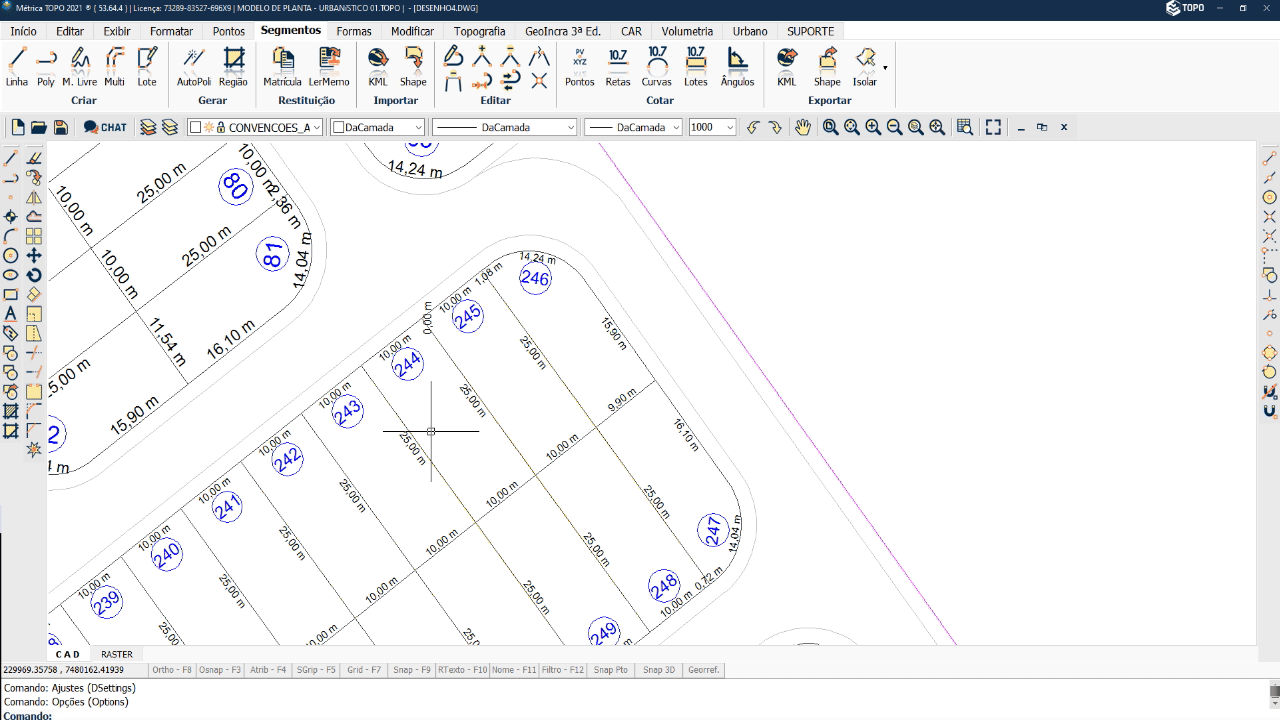Click the Snap 3D status button
The image size is (1280, 720).
click(x=659, y=670)
